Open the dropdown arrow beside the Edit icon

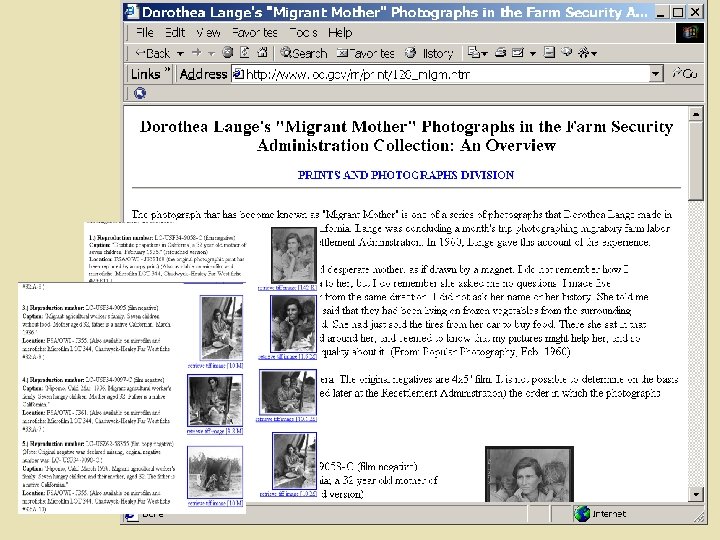coord(533,54)
